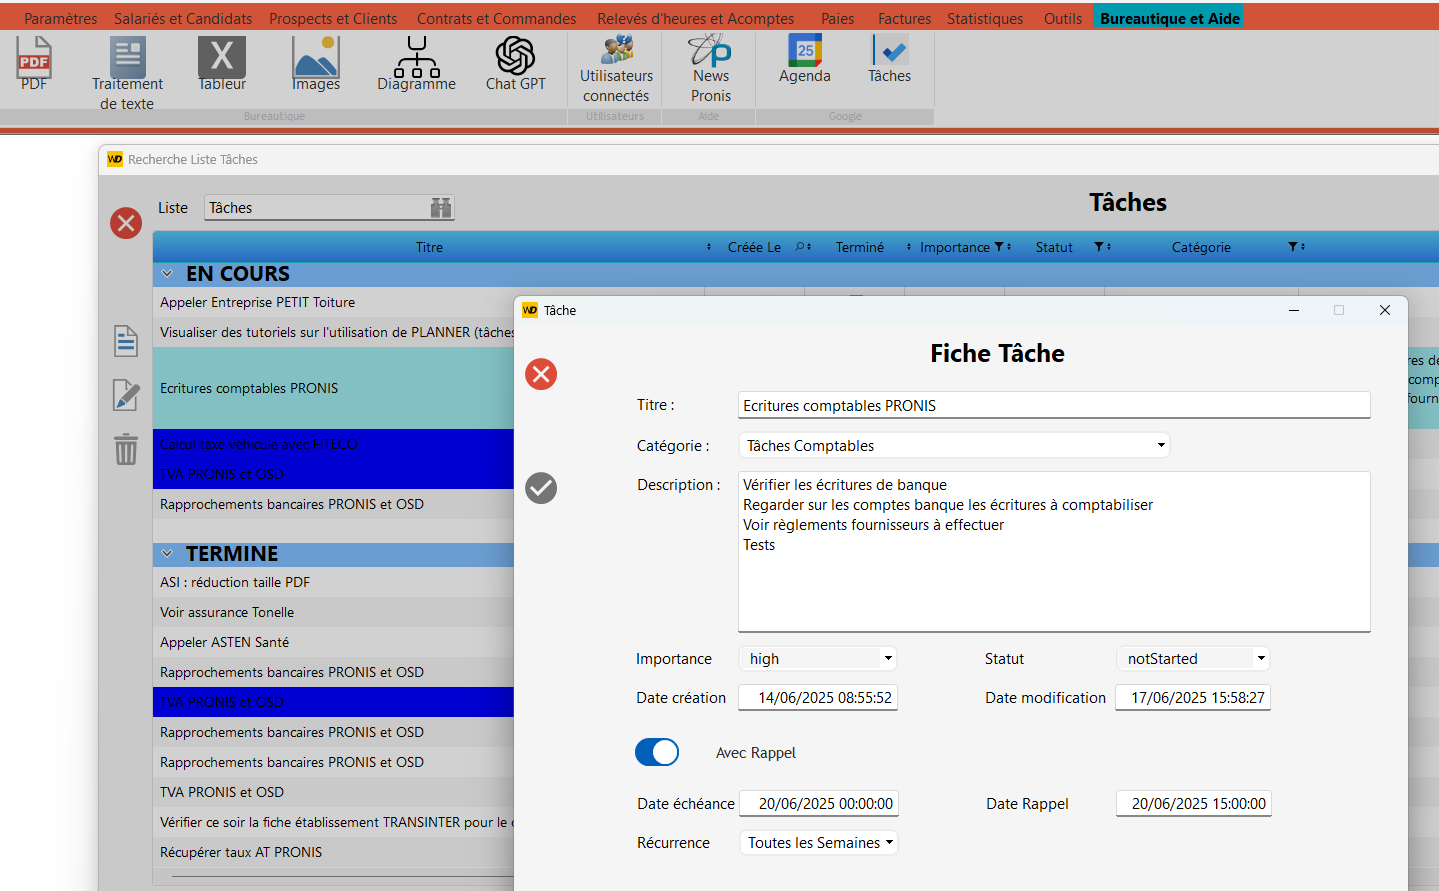This screenshot has height=891, width=1439.
Task: Open the Outils menu
Action: [x=1063, y=18]
